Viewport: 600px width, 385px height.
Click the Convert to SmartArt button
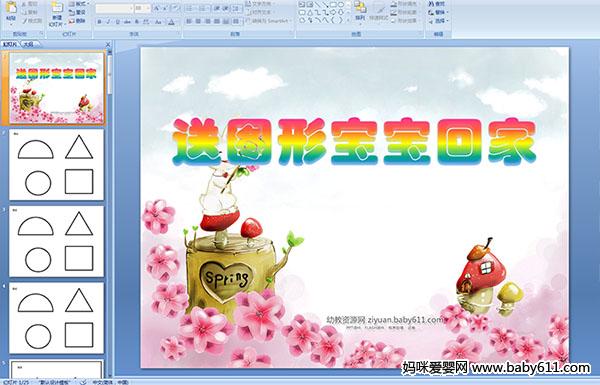[269, 21]
